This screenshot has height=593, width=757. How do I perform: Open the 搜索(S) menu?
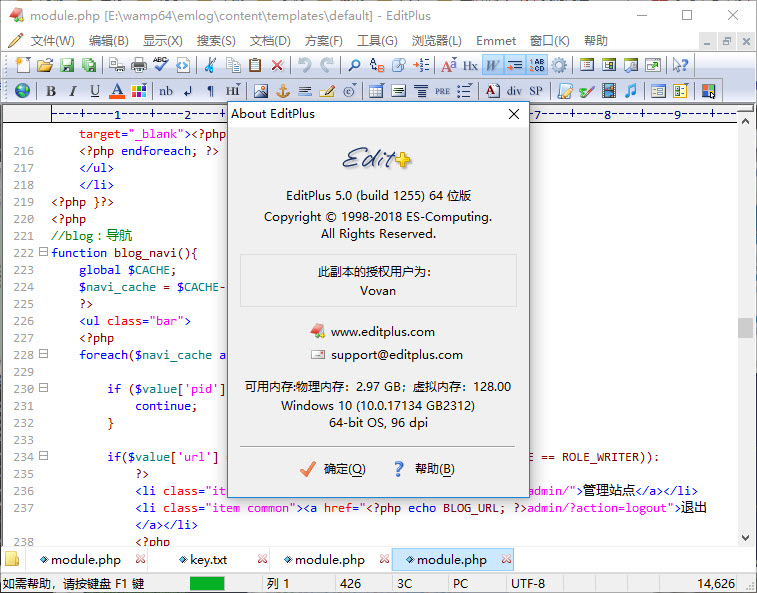pyautogui.click(x=216, y=41)
